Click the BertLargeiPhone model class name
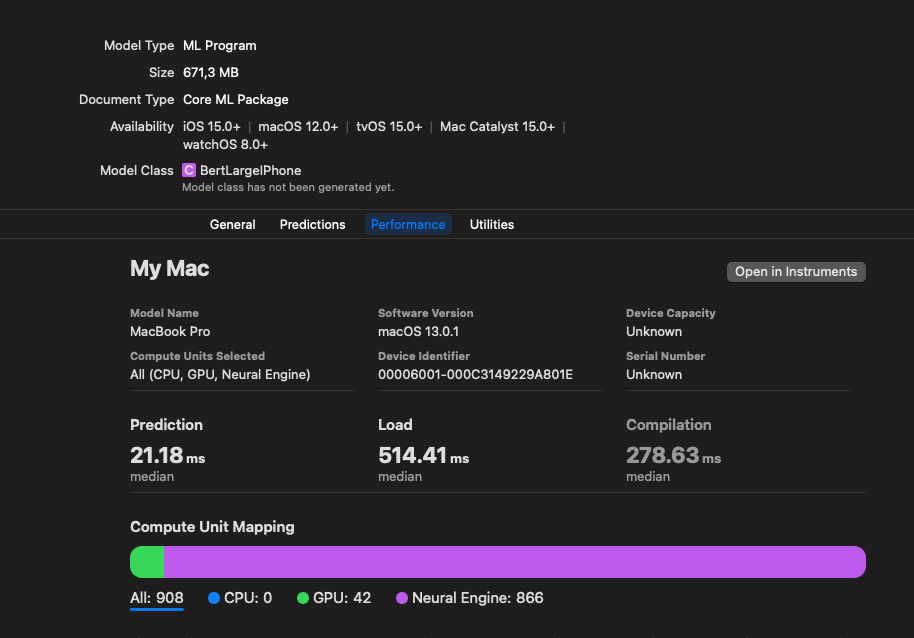The height and width of the screenshot is (638, 914). [250, 170]
